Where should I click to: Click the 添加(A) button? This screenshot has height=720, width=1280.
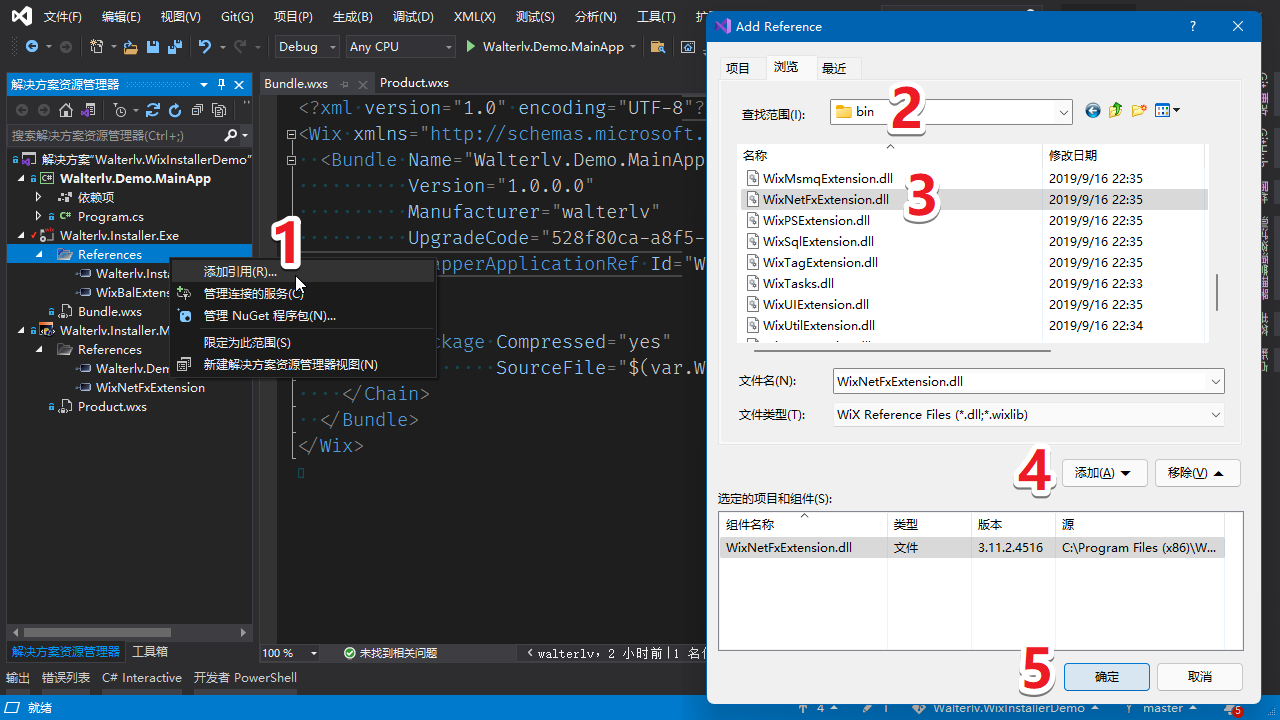click(1104, 473)
